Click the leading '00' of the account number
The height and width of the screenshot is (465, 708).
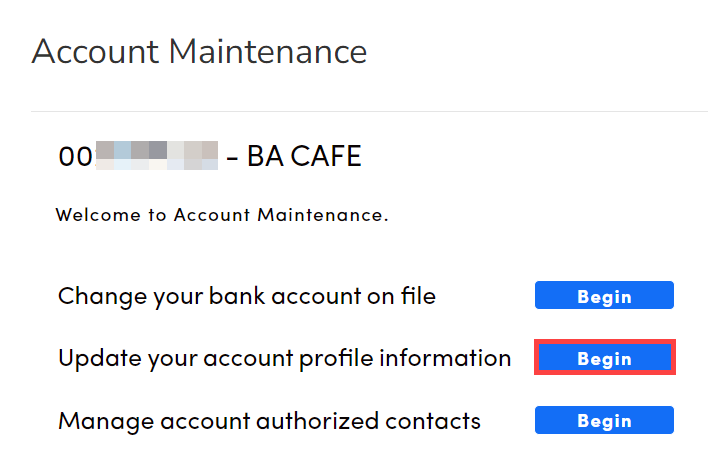[75, 156]
